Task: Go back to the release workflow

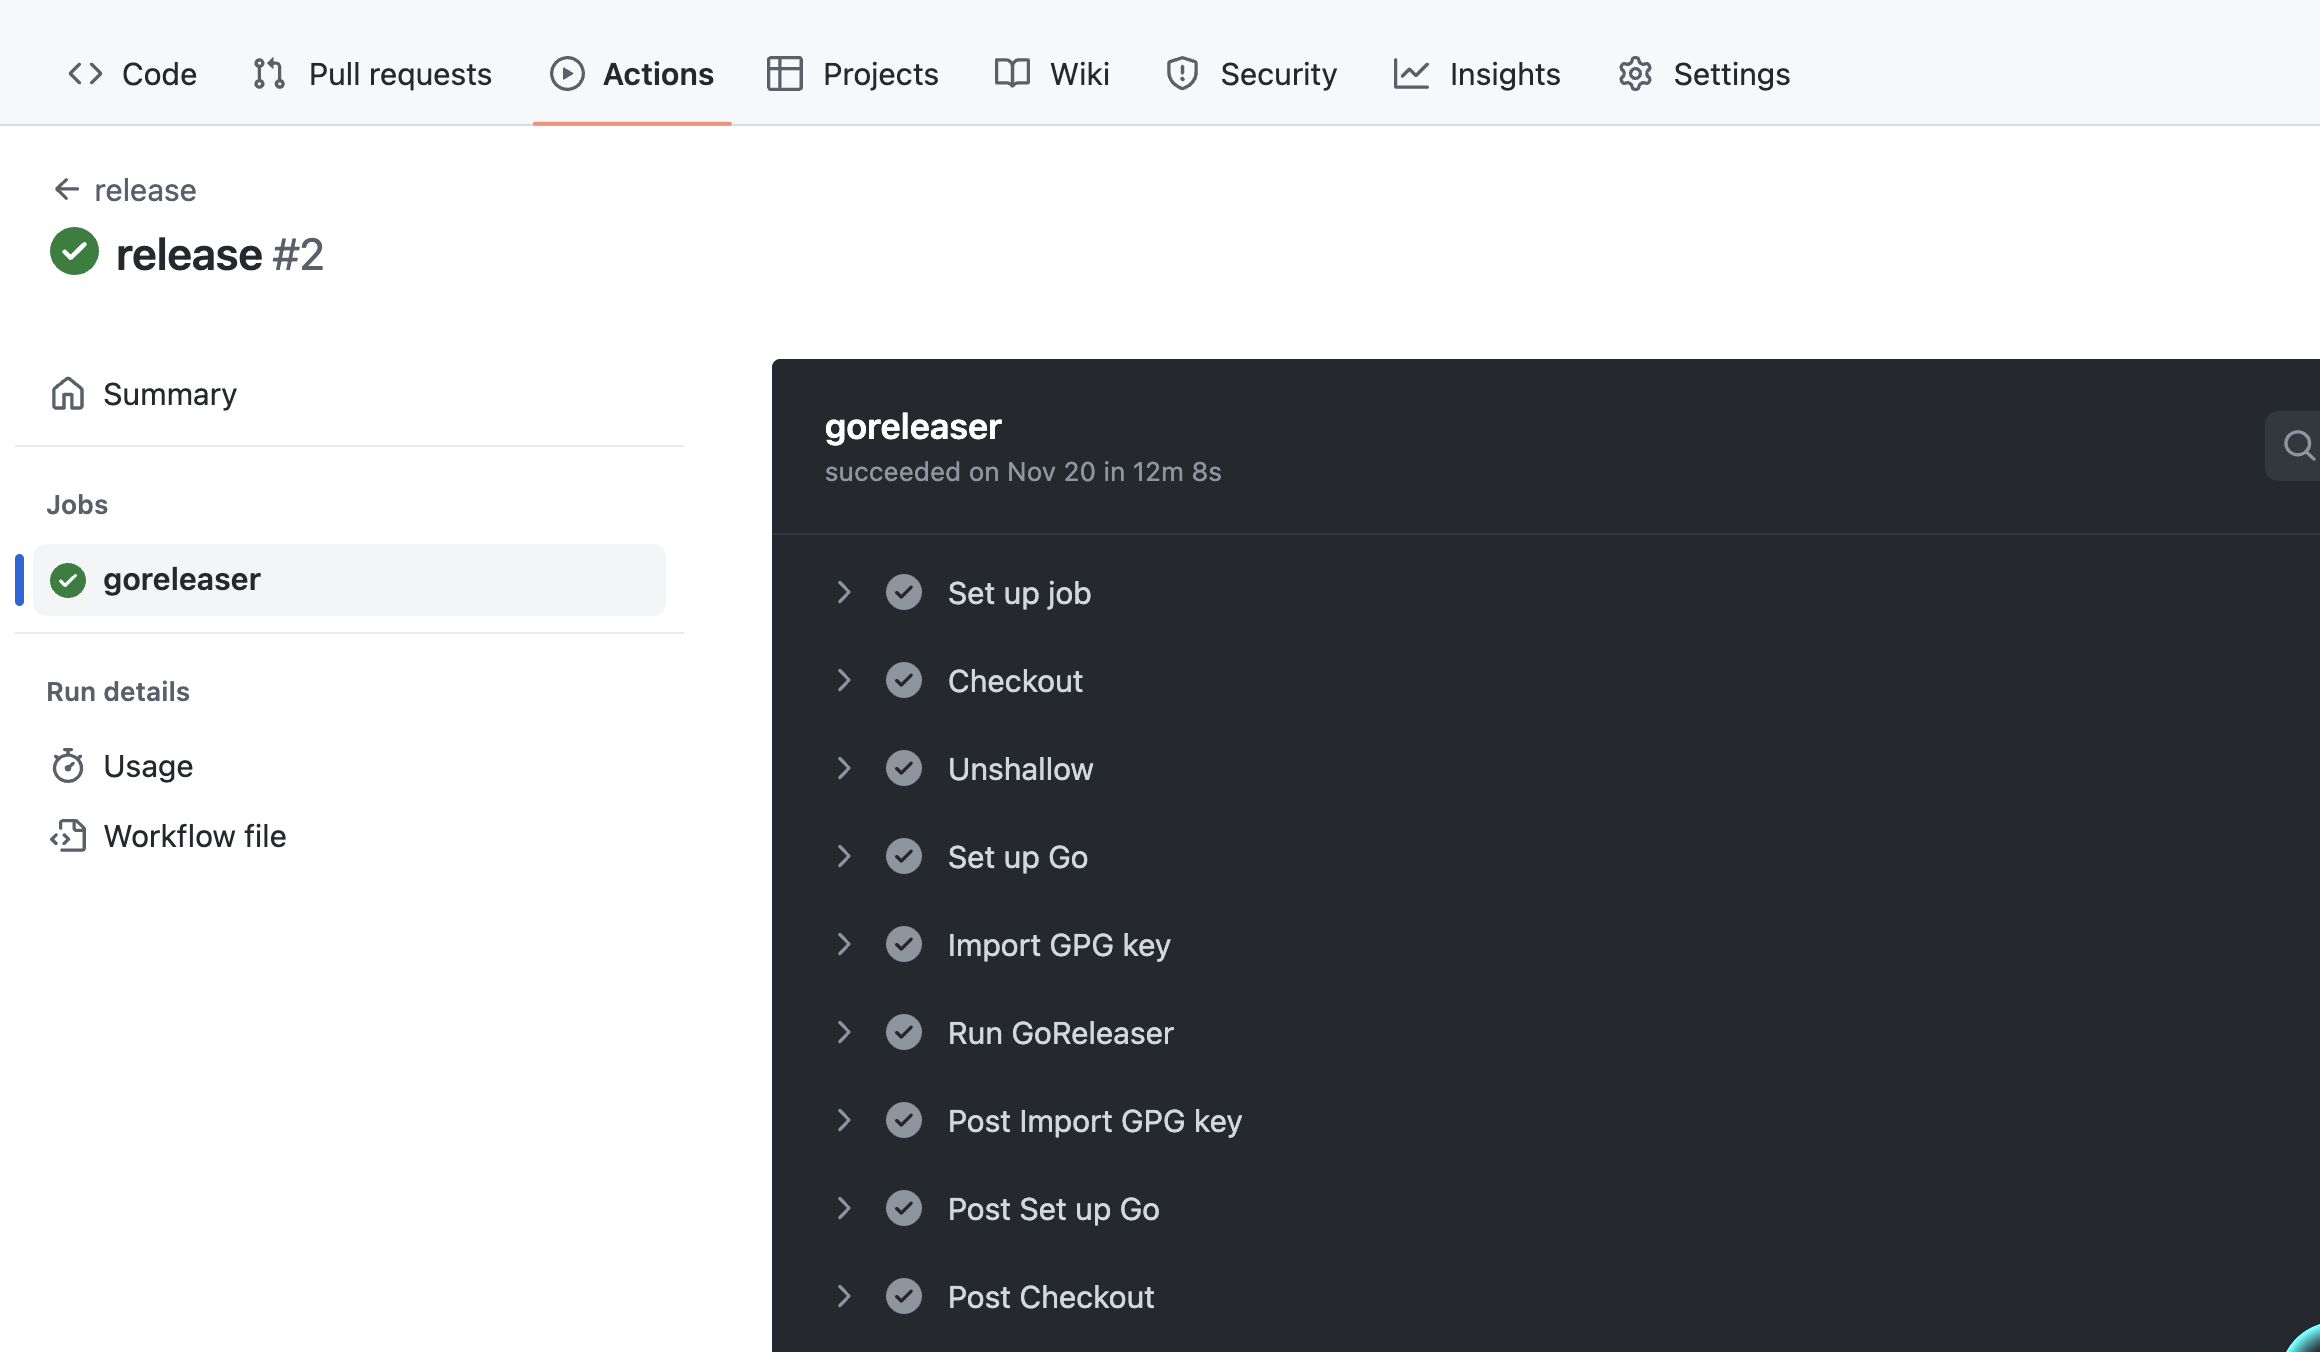Action: (125, 190)
